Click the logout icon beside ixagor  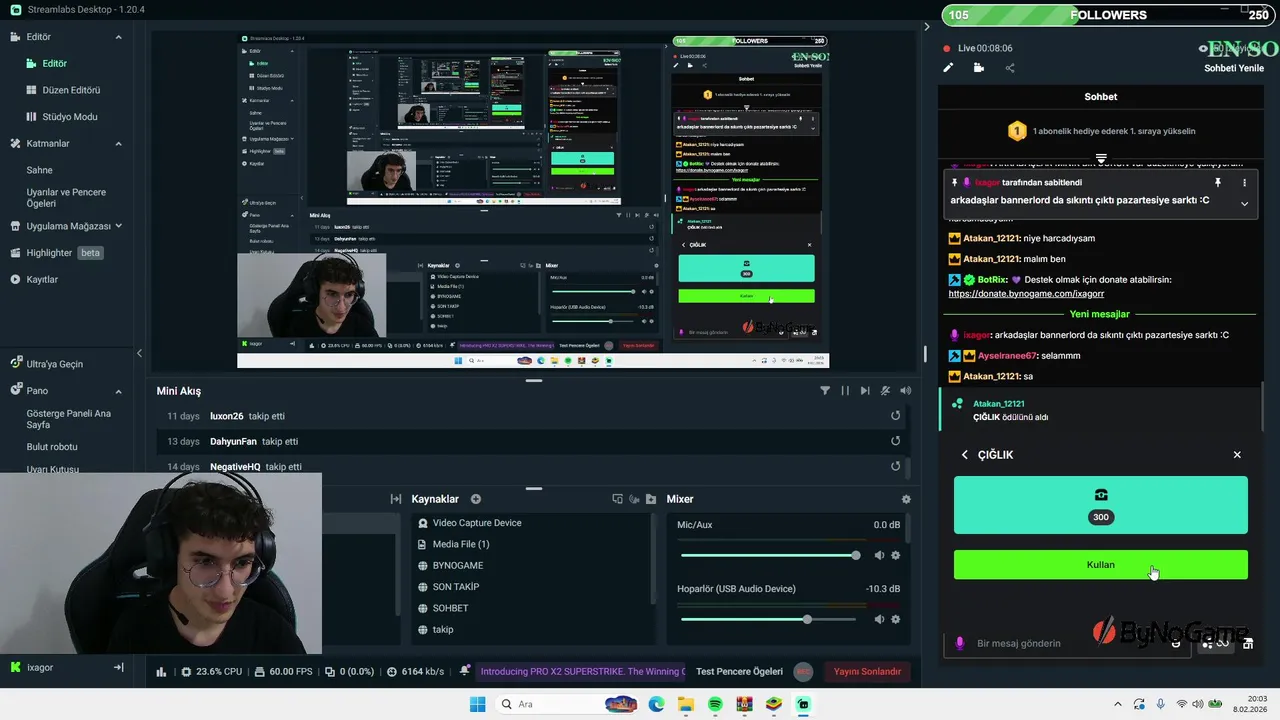tap(118, 667)
